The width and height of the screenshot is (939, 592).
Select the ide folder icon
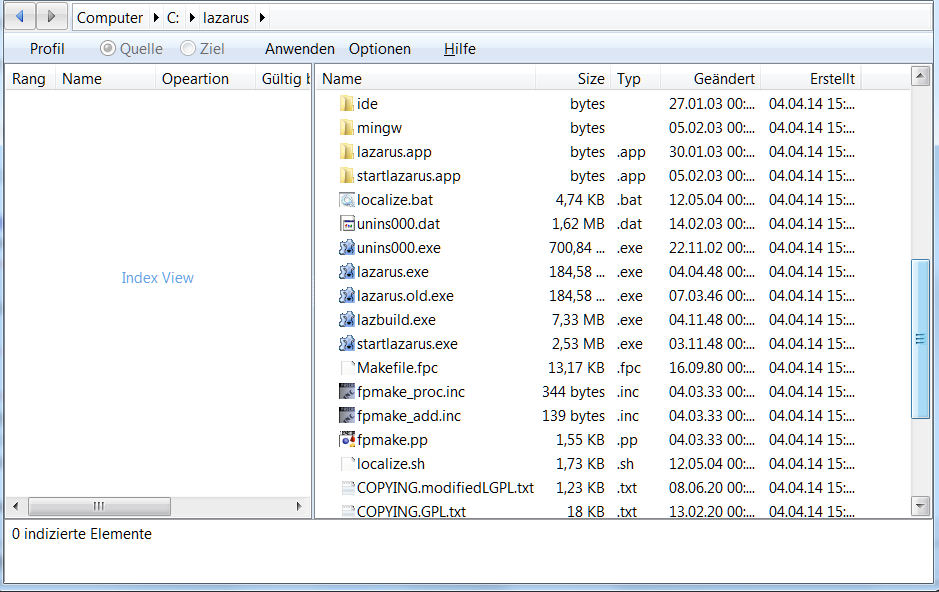347,104
